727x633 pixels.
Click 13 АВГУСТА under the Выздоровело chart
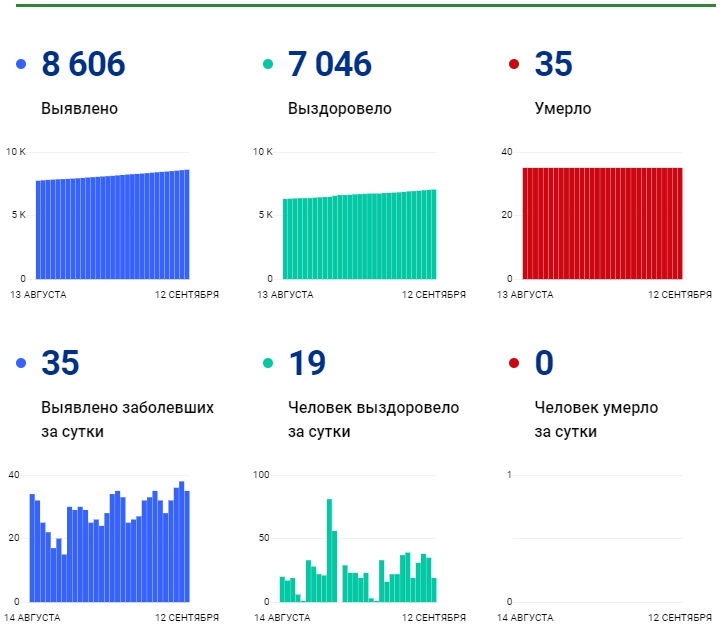point(285,295)
